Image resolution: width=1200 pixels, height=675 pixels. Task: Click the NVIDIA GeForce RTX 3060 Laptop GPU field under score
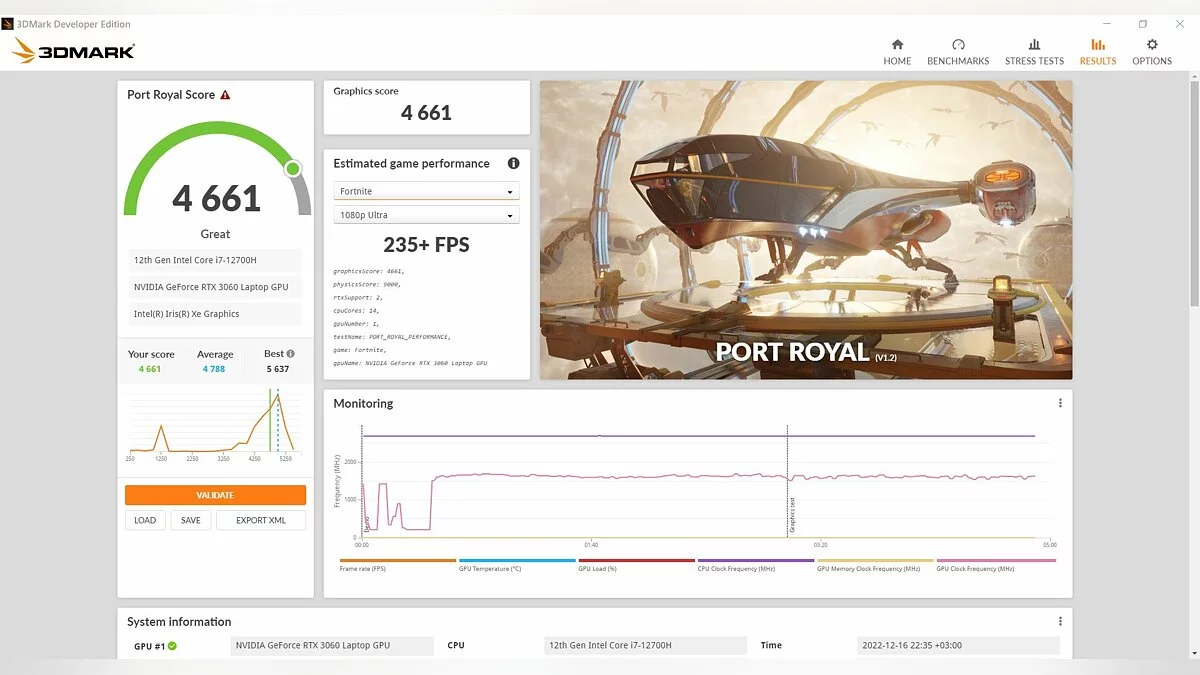tap(215, 287)
